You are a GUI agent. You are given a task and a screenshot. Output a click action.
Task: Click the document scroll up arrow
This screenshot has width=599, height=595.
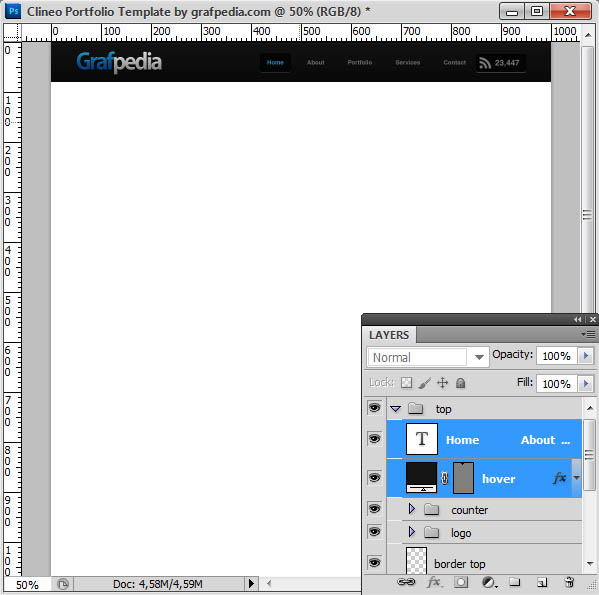click(x=588, y=35)
